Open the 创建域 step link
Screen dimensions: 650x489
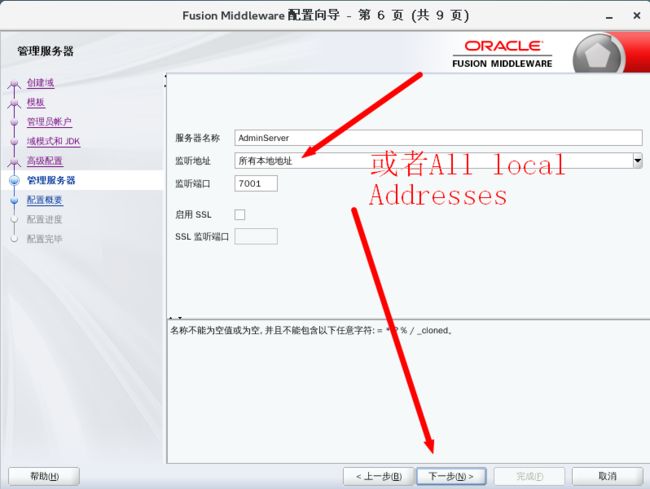[x=41, y=82]
